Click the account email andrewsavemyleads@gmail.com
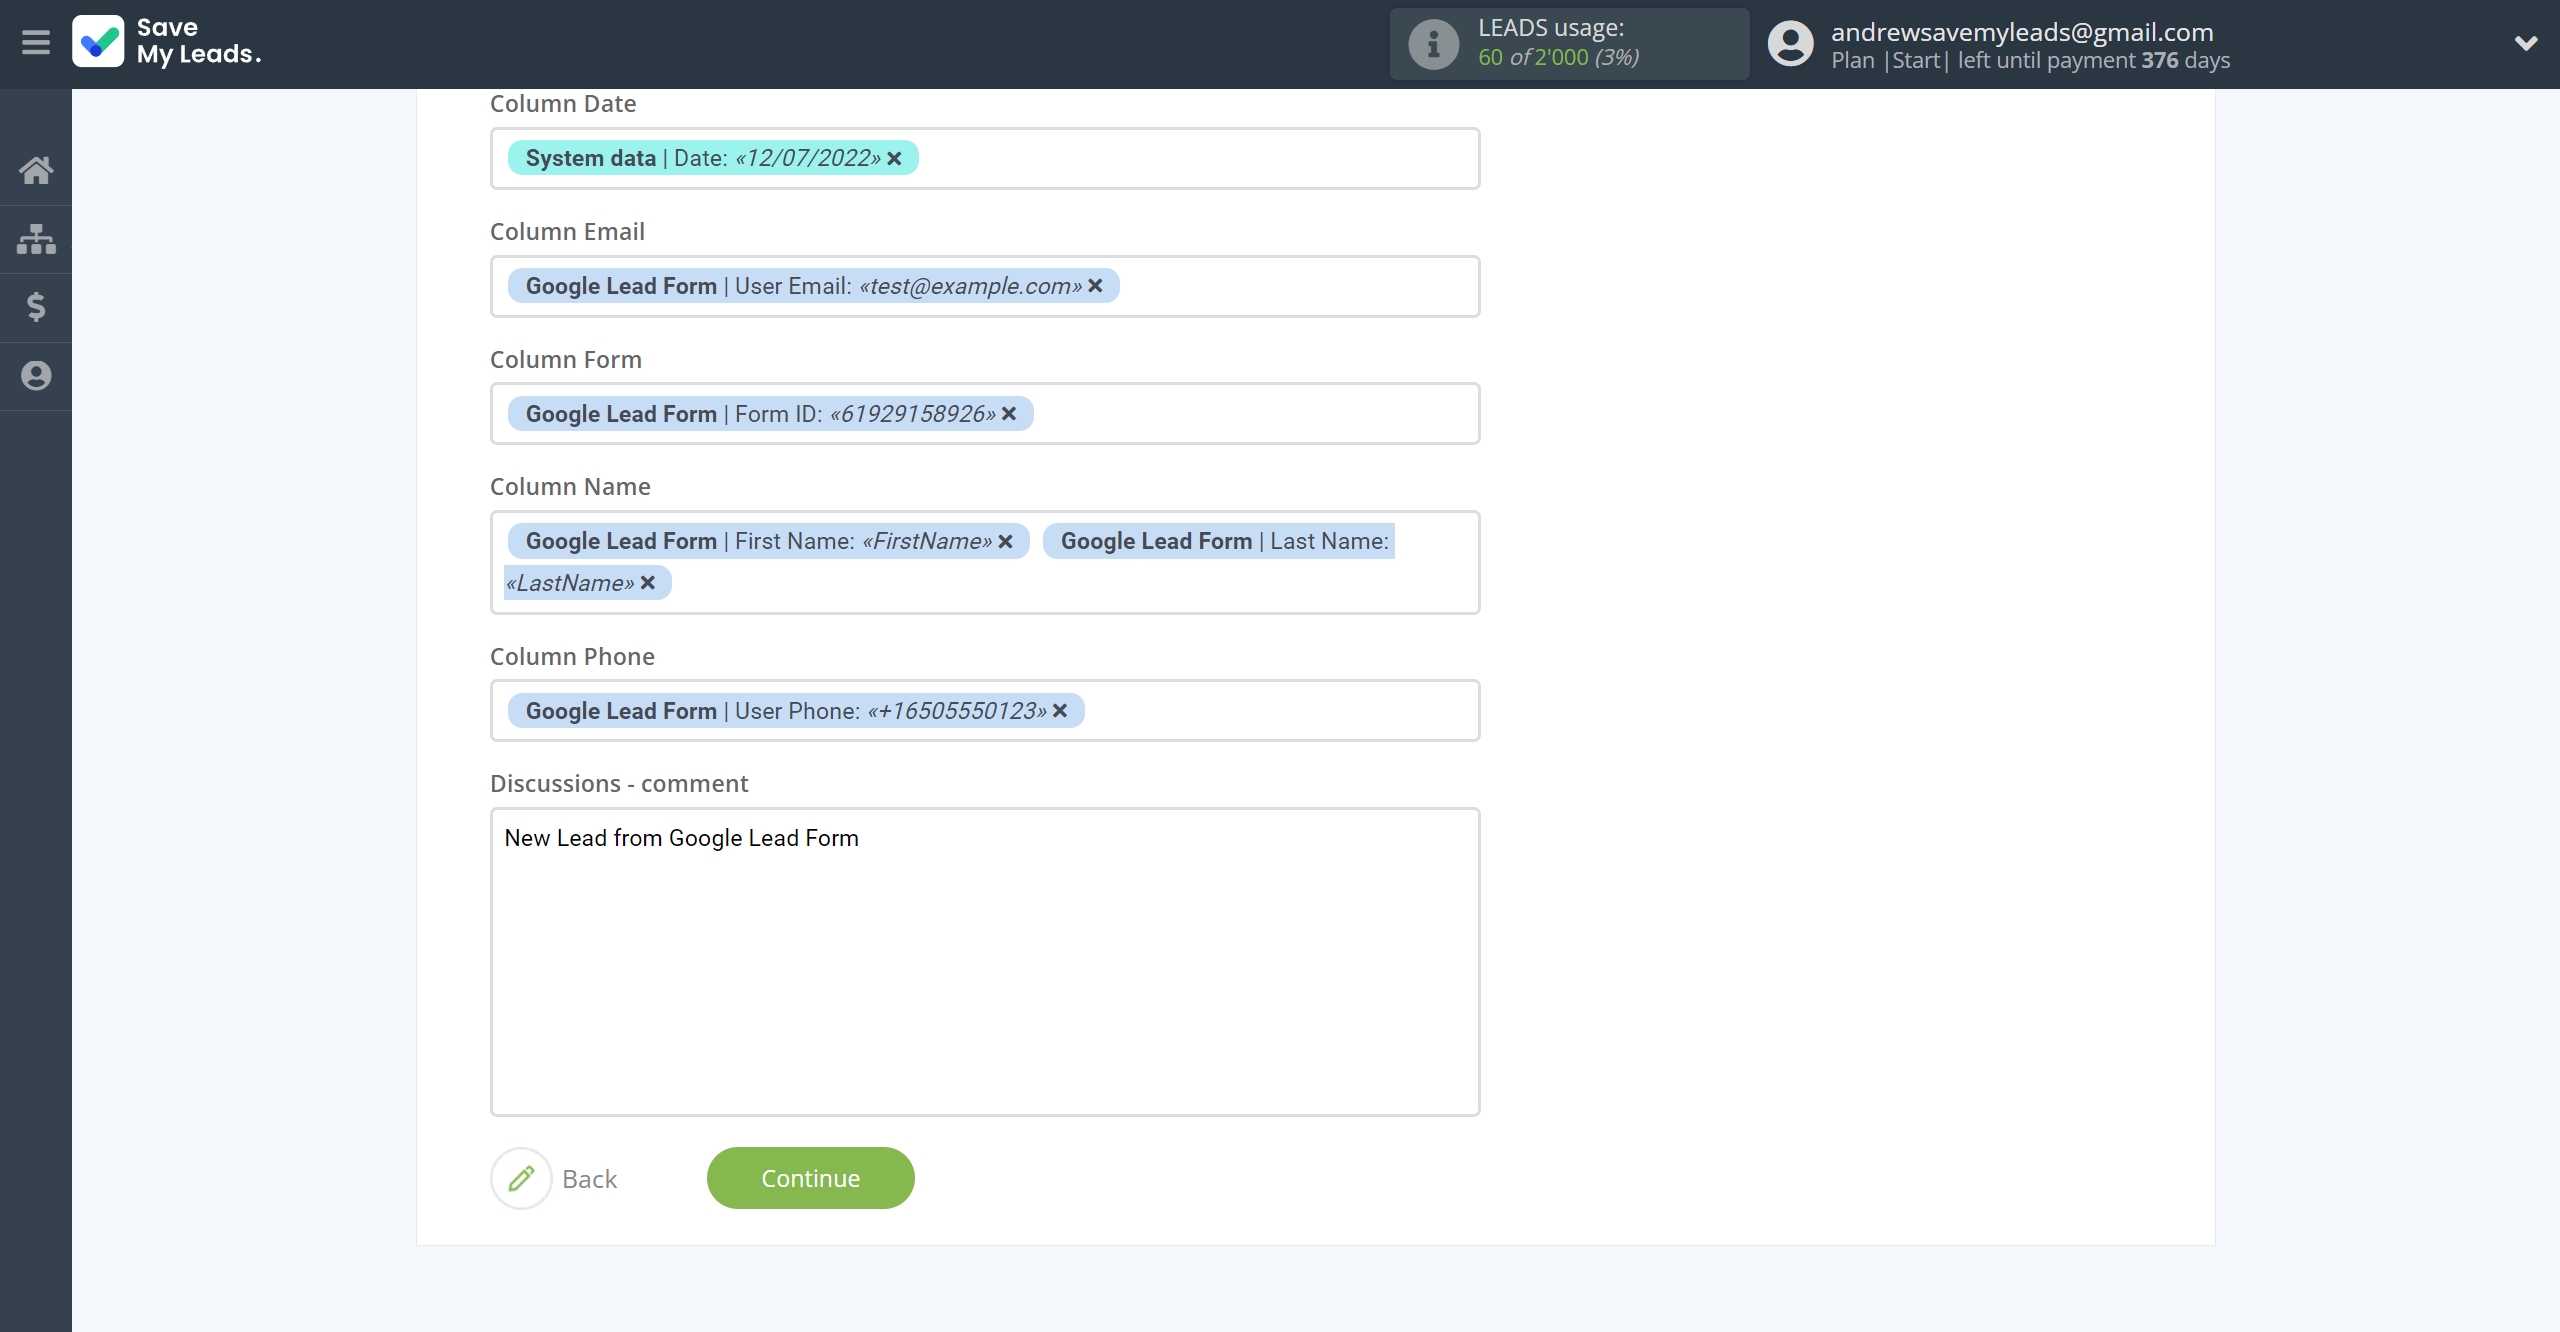 pos(2022,32)
